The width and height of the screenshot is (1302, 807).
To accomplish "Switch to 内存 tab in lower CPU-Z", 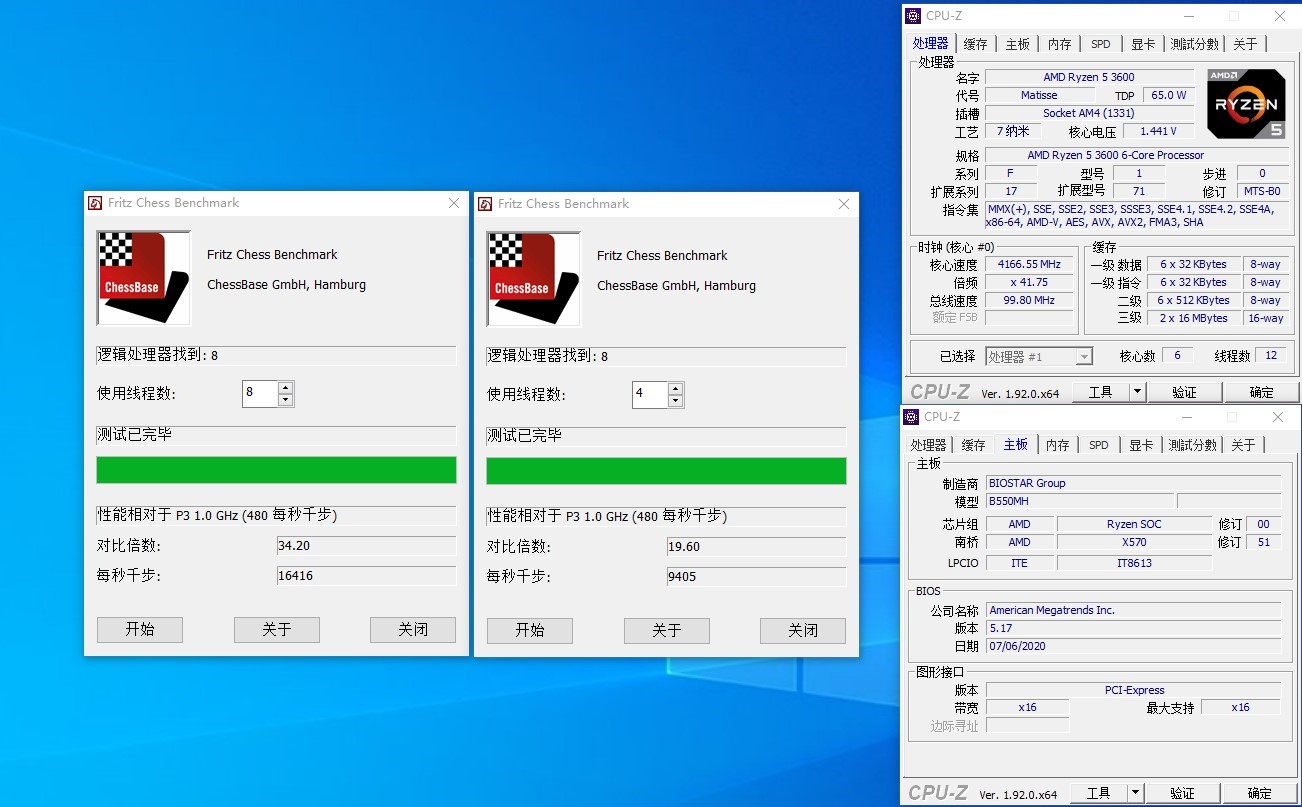I will tap(1058, 445).
